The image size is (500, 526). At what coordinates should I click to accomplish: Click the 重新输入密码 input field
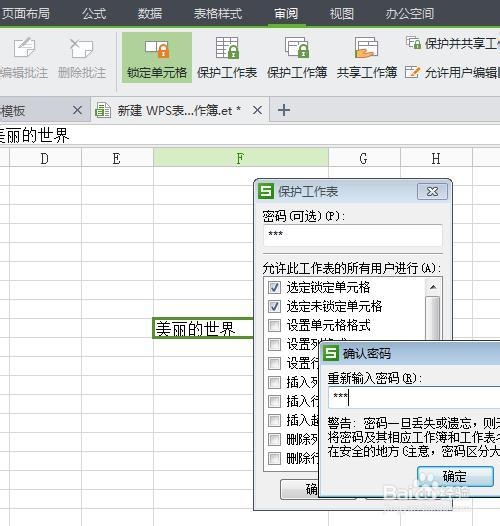[x=414, y=398]
